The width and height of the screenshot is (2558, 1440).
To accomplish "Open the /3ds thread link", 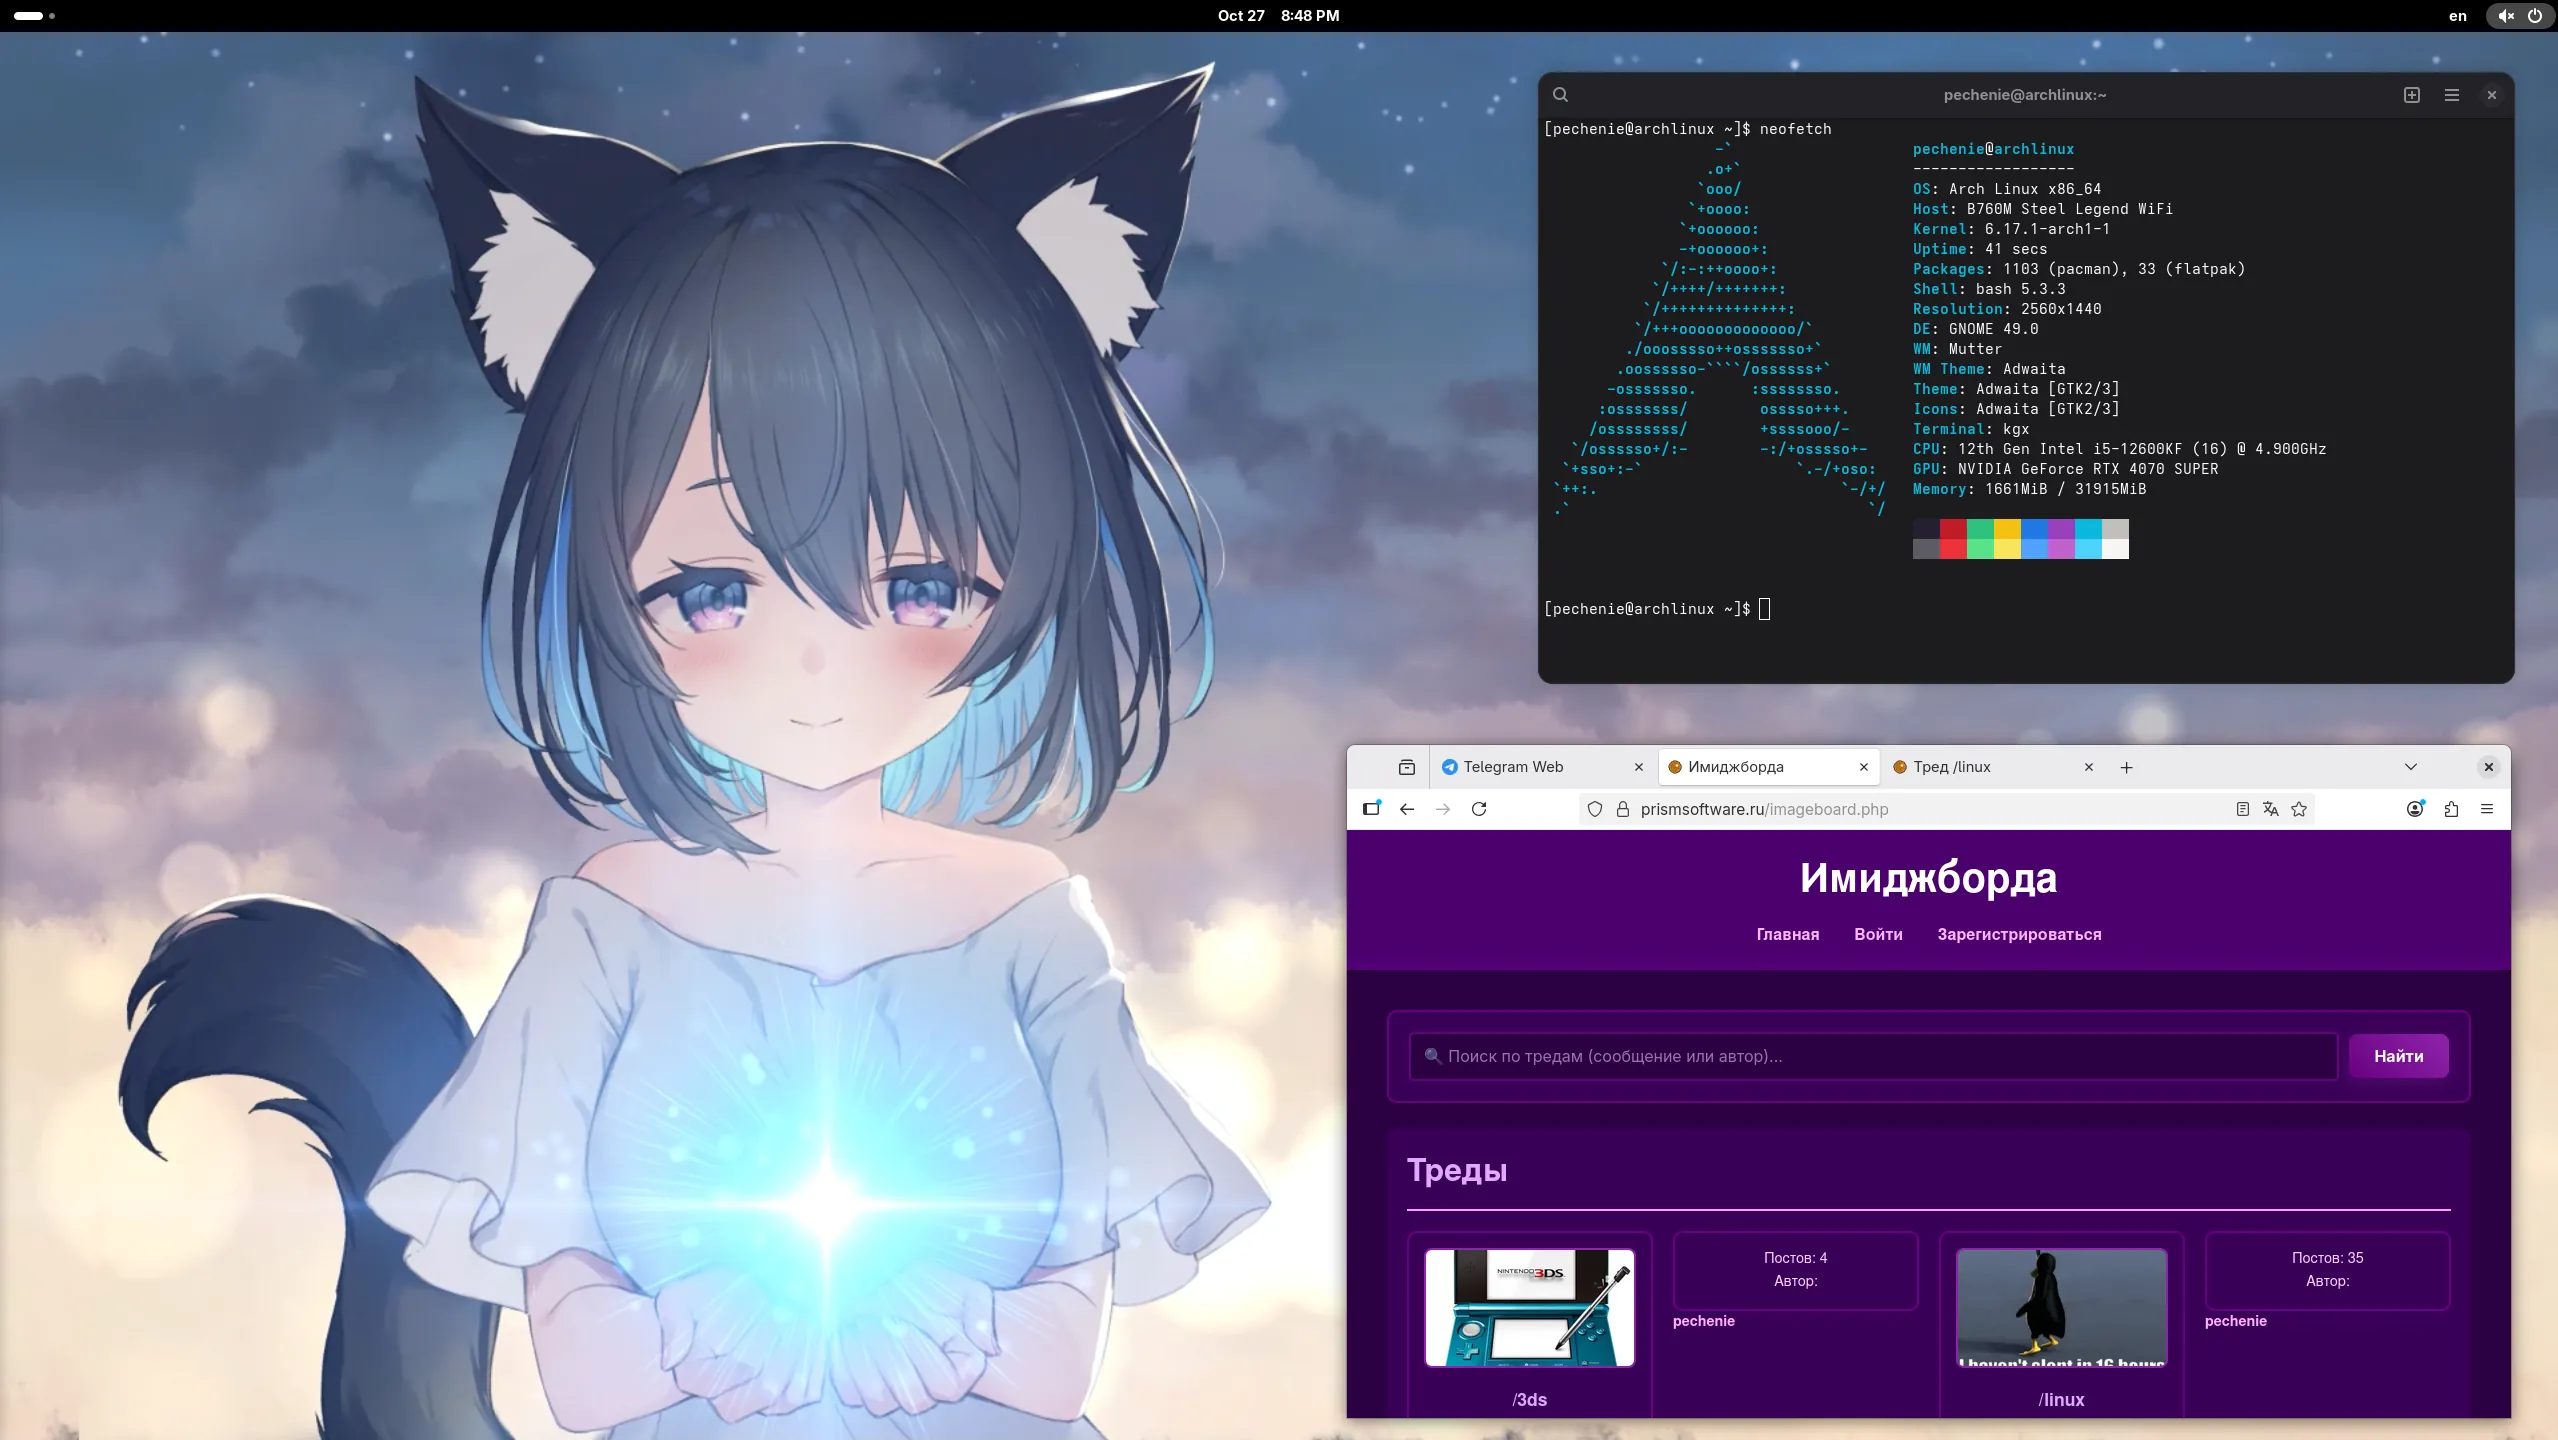I will point(1529,1400).
